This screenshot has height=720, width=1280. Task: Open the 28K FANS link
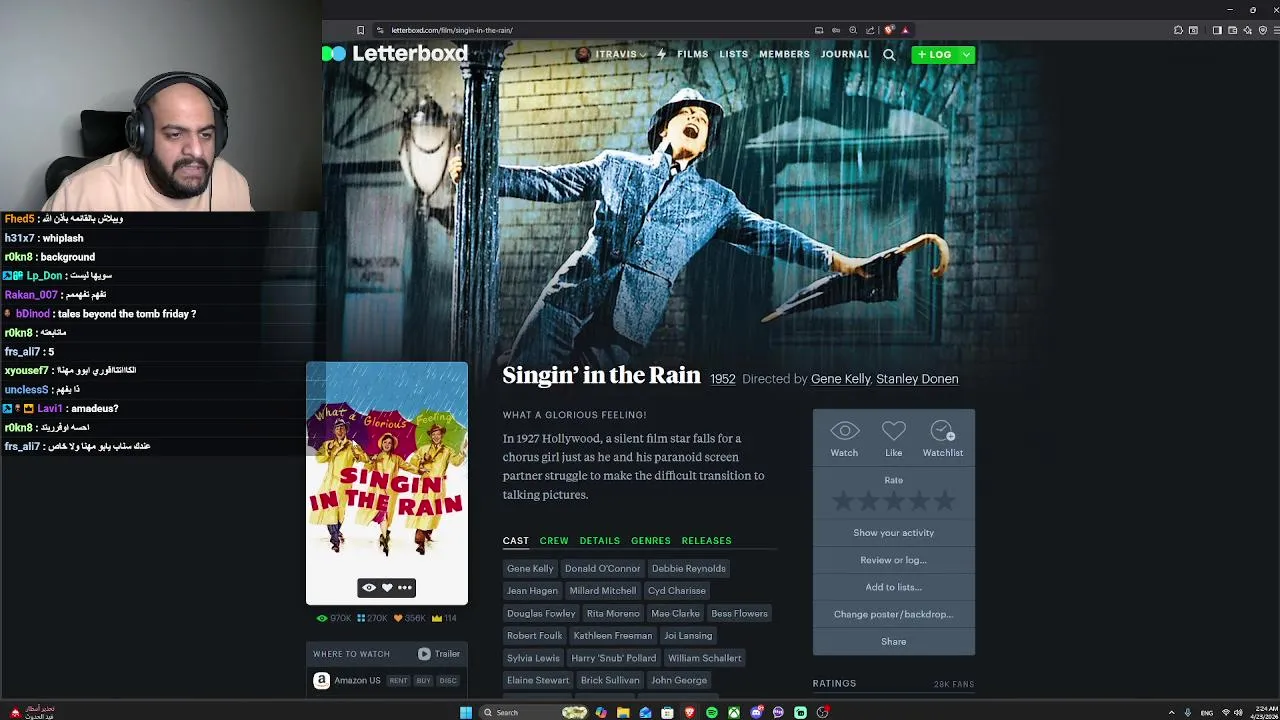954,684
